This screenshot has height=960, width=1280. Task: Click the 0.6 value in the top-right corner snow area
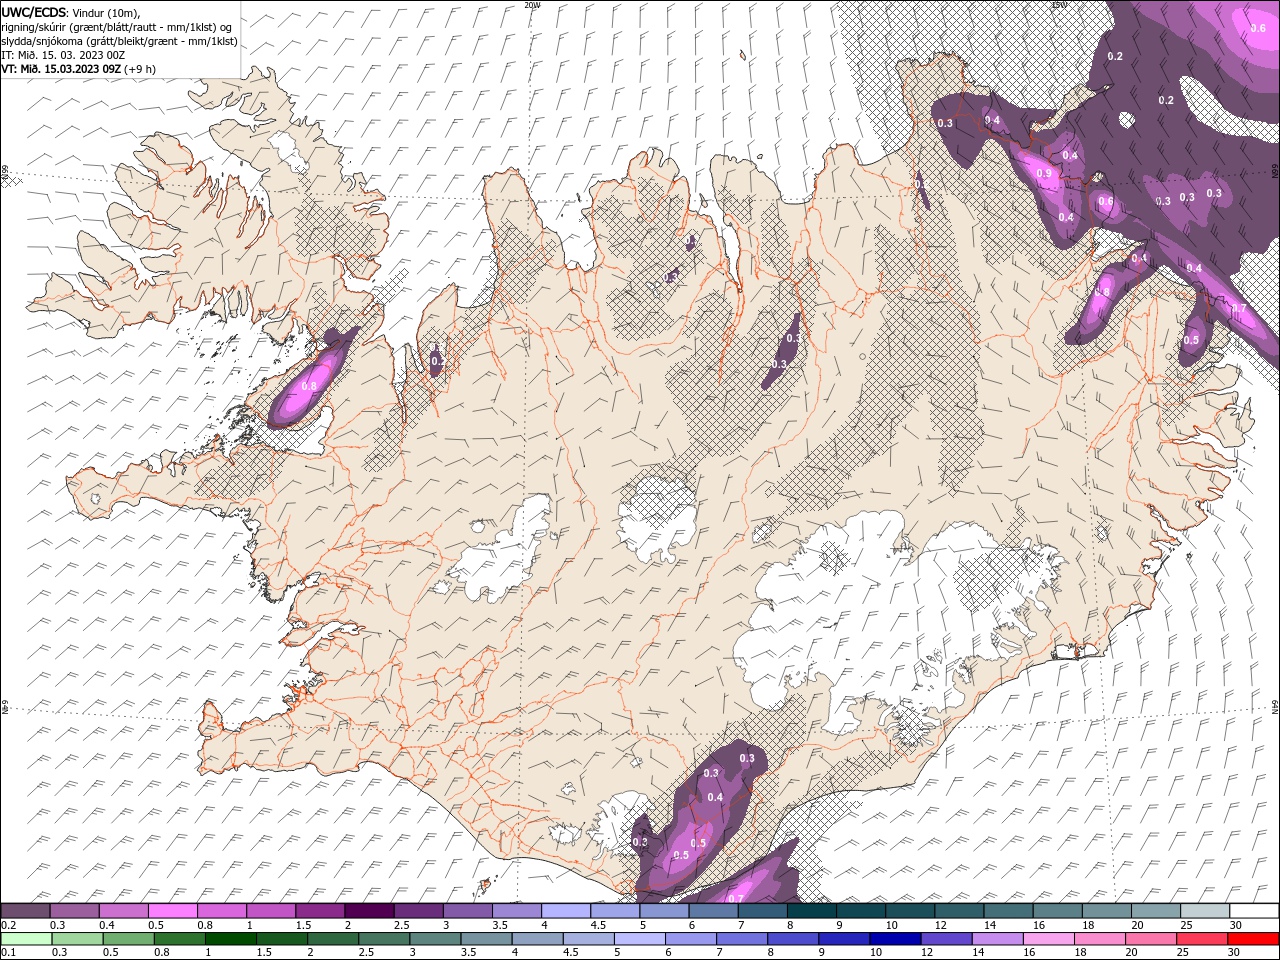point(1258,28)
